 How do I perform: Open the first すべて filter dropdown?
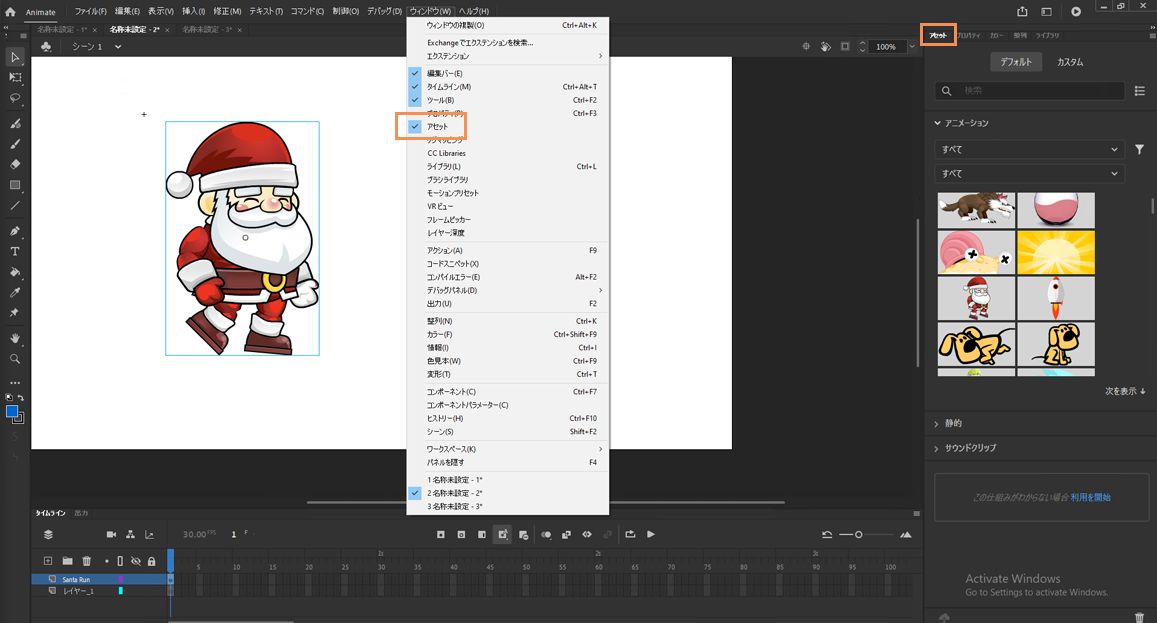pyautogui.click(x=1030, y=149)
